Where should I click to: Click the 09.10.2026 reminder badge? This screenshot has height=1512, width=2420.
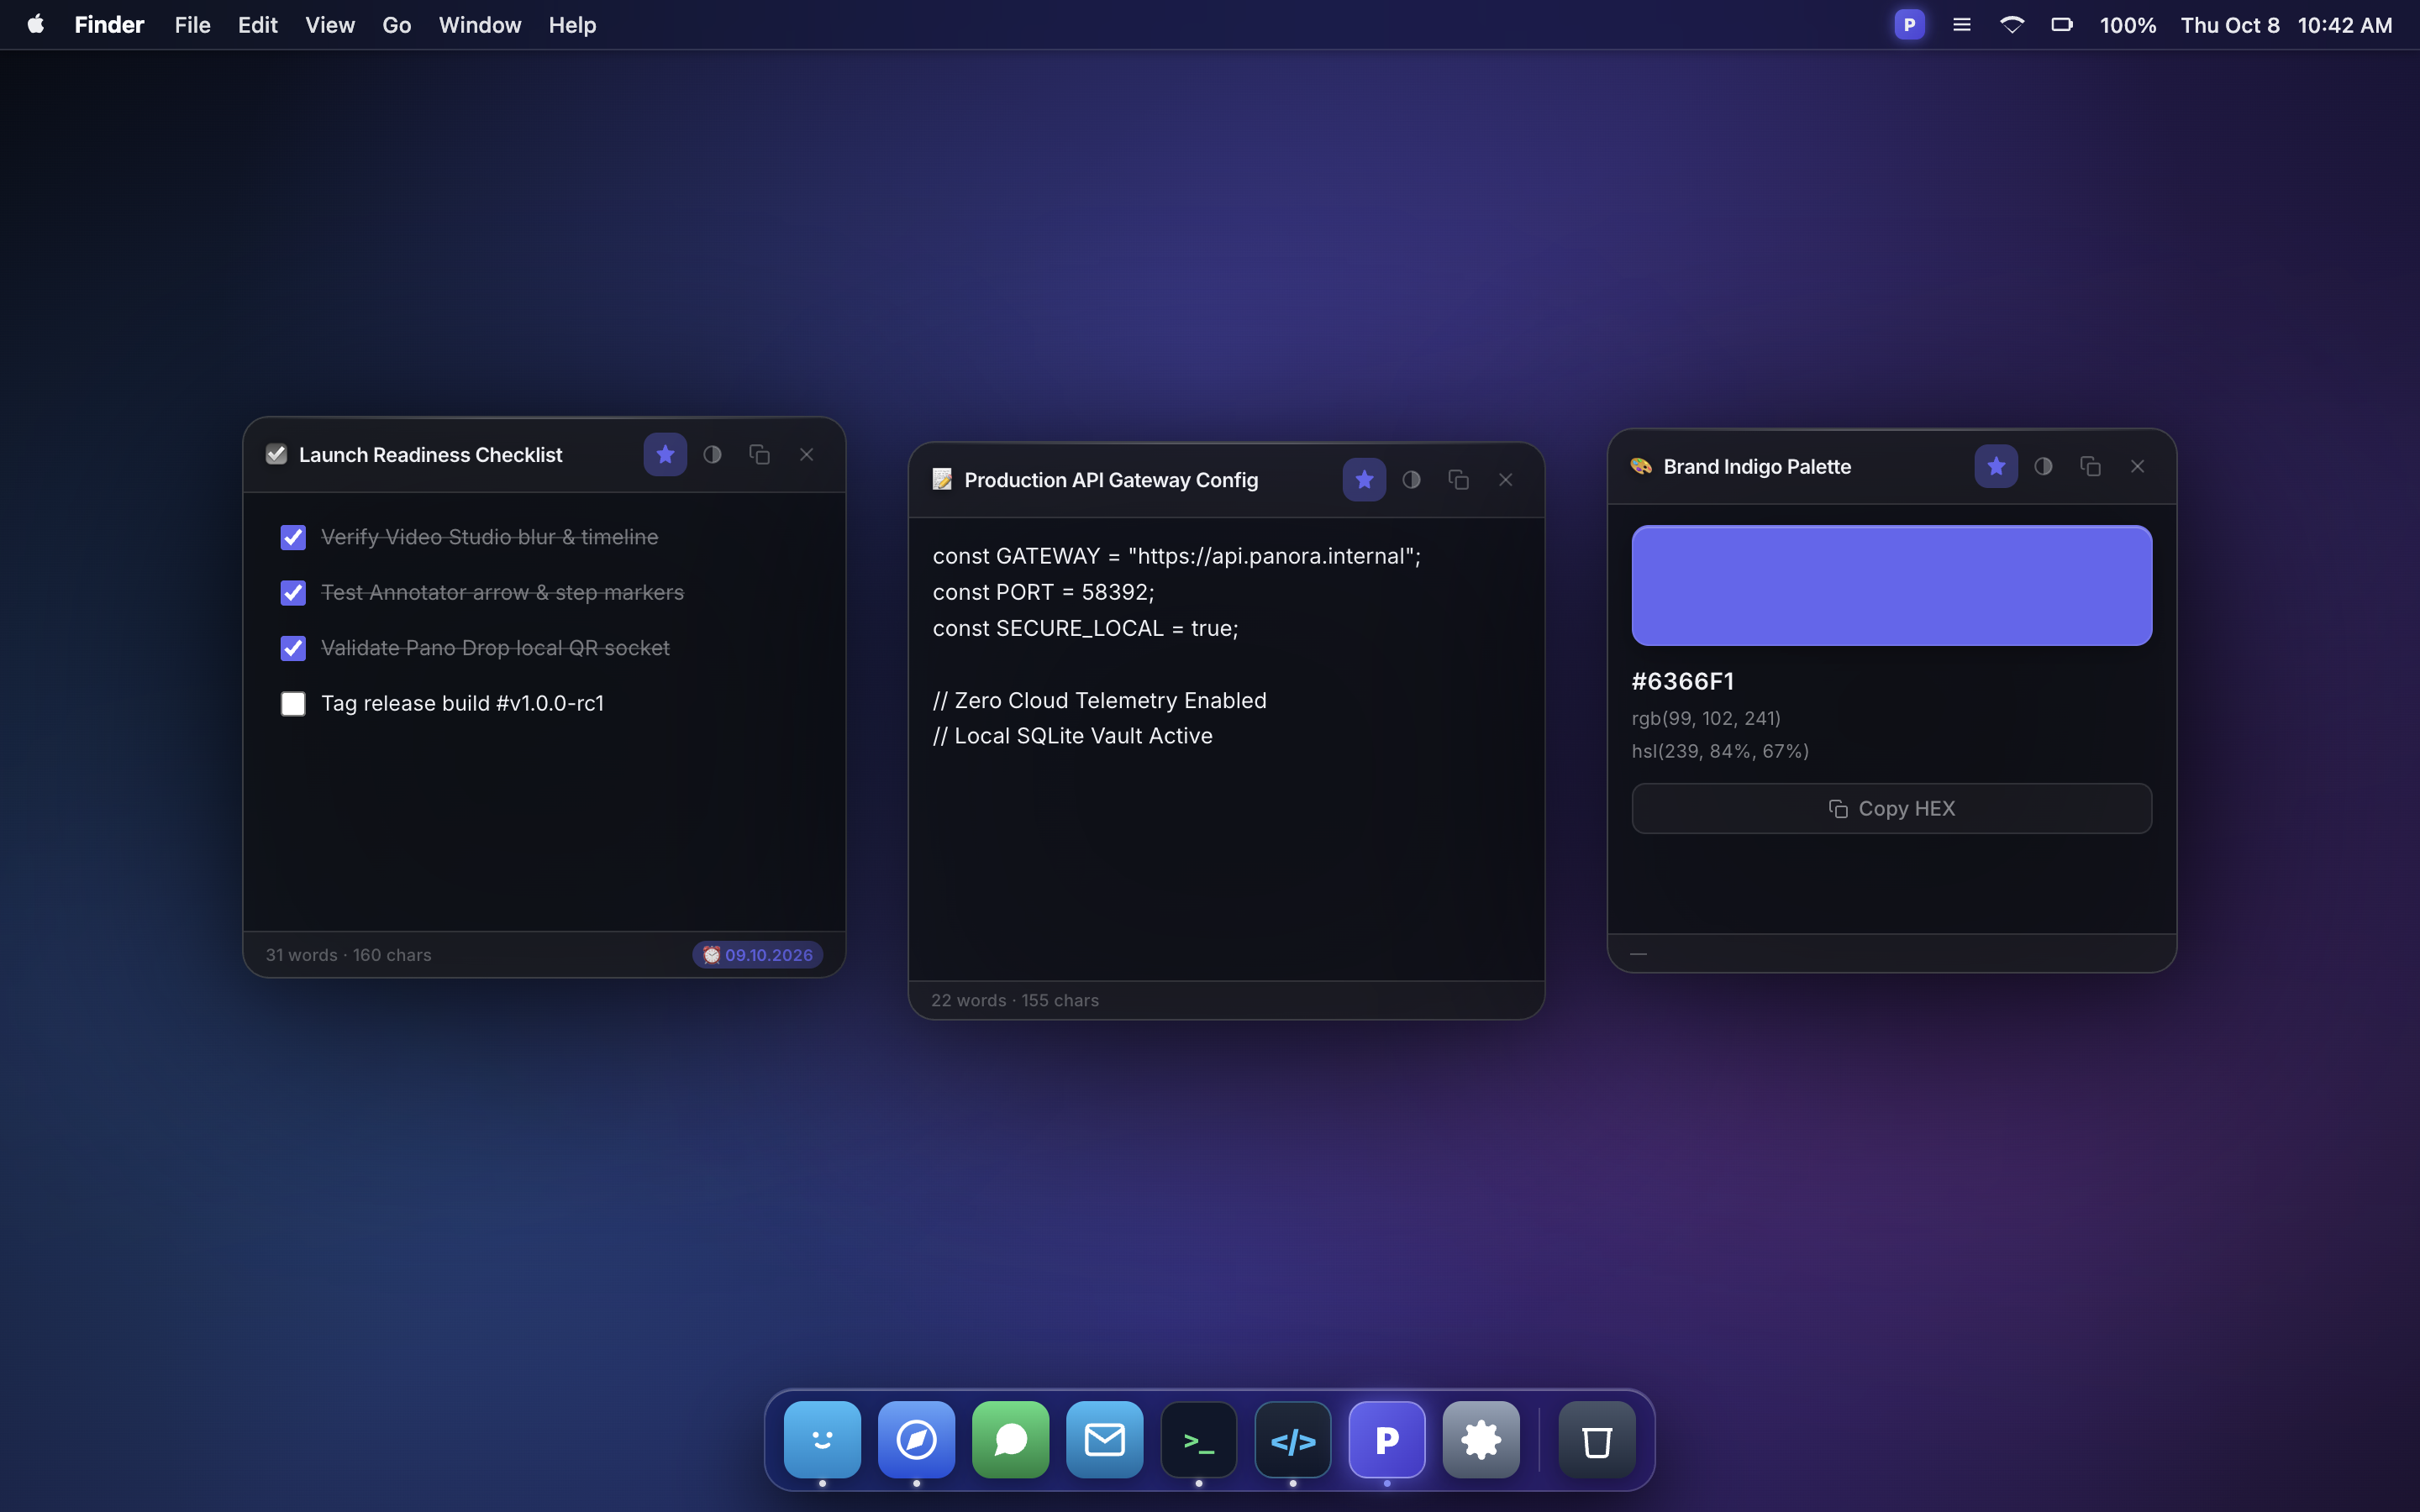click(x=758, y=955)
